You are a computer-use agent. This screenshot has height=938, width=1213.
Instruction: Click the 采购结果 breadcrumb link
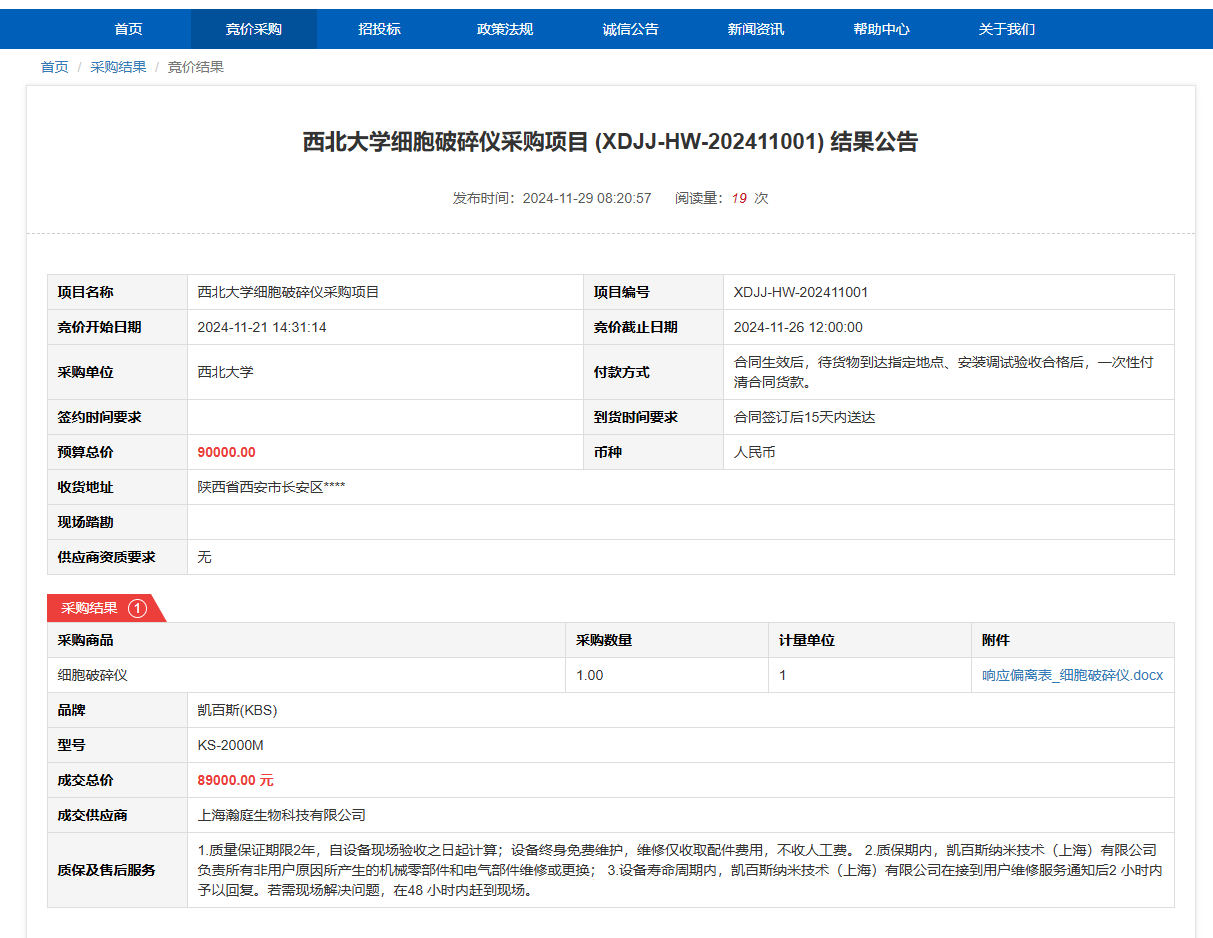(x=118, y=67)
